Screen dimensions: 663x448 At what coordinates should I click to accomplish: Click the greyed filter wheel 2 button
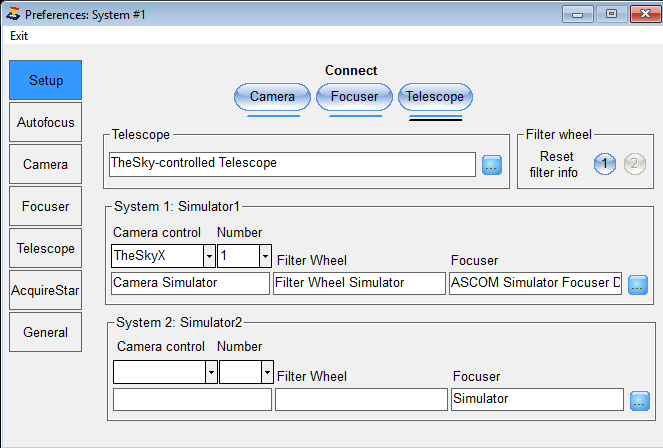(635, 164)
